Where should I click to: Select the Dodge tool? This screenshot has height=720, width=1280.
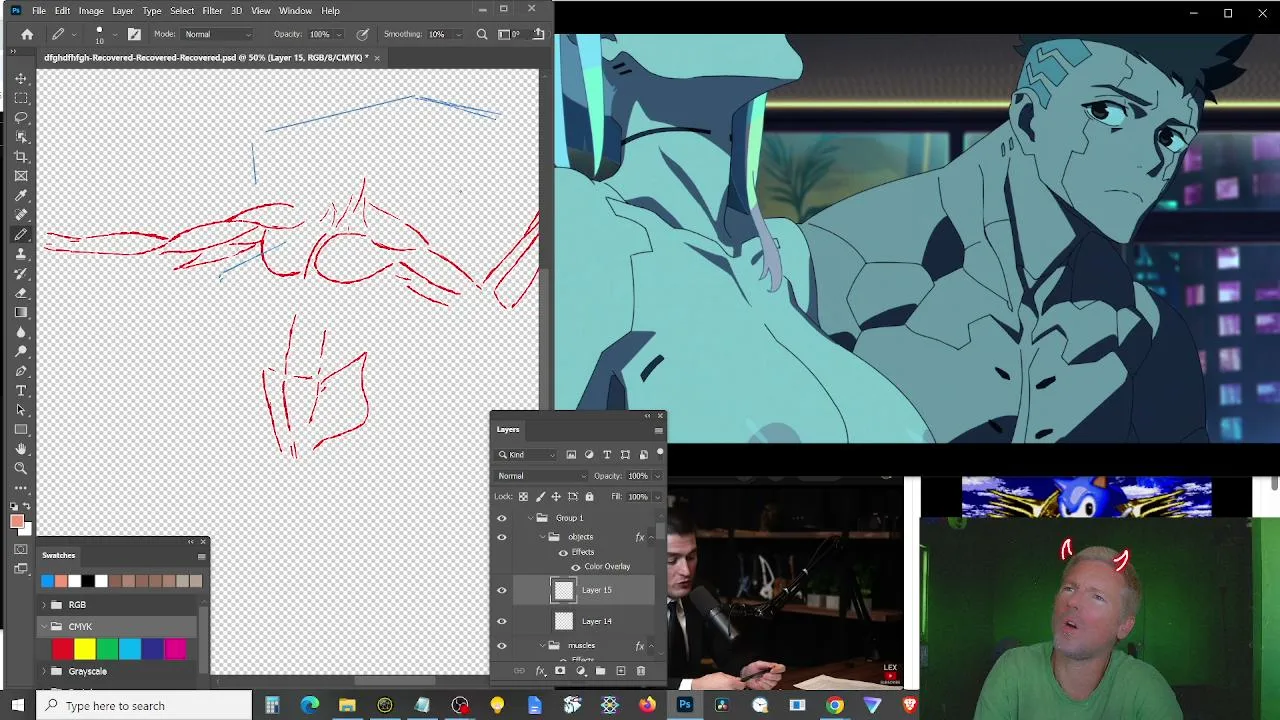[21, 351]
